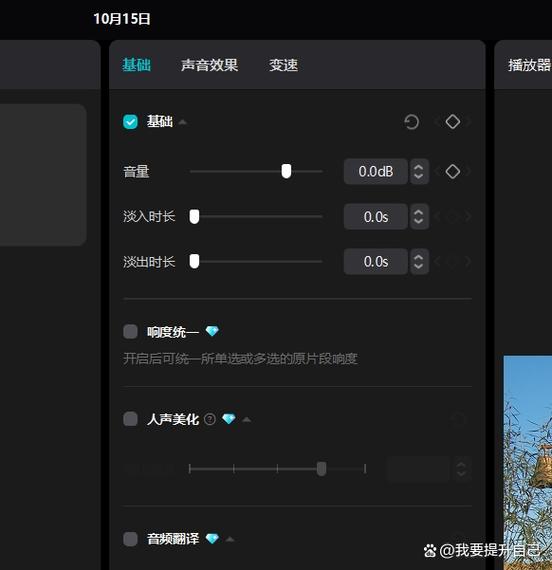Screen dimensions: 552x570
Task: Collapse the 人声美化 section arrow
Action: point(247,420)
